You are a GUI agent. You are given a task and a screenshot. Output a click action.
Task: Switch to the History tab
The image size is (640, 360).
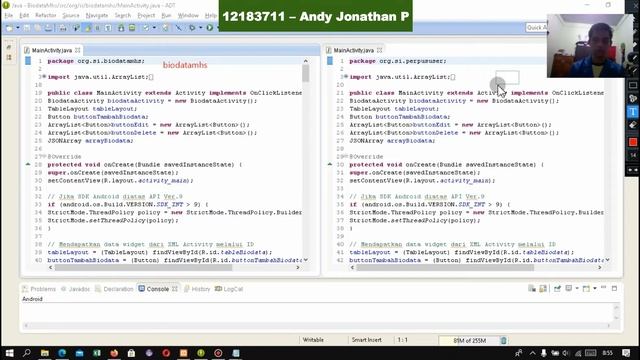(x=197, y=289)
